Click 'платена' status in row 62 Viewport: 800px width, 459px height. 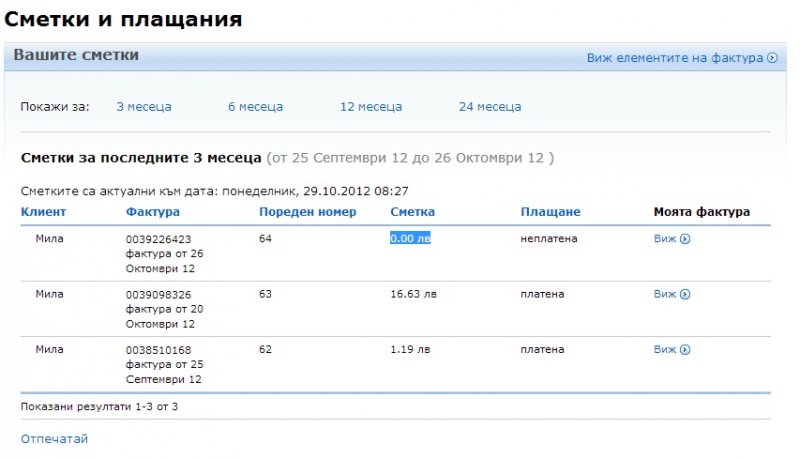[542, 349]
